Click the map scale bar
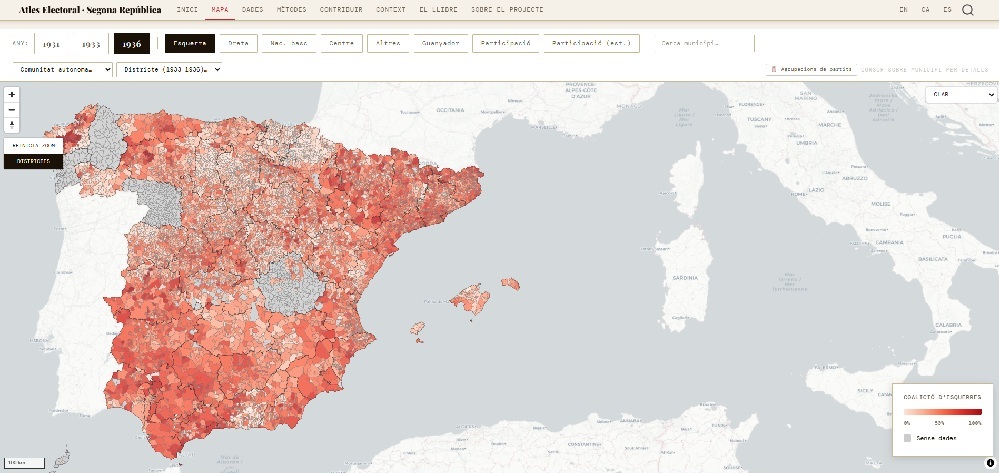Image resolution: width=999 pixels, height=473 pixels. 24,463
